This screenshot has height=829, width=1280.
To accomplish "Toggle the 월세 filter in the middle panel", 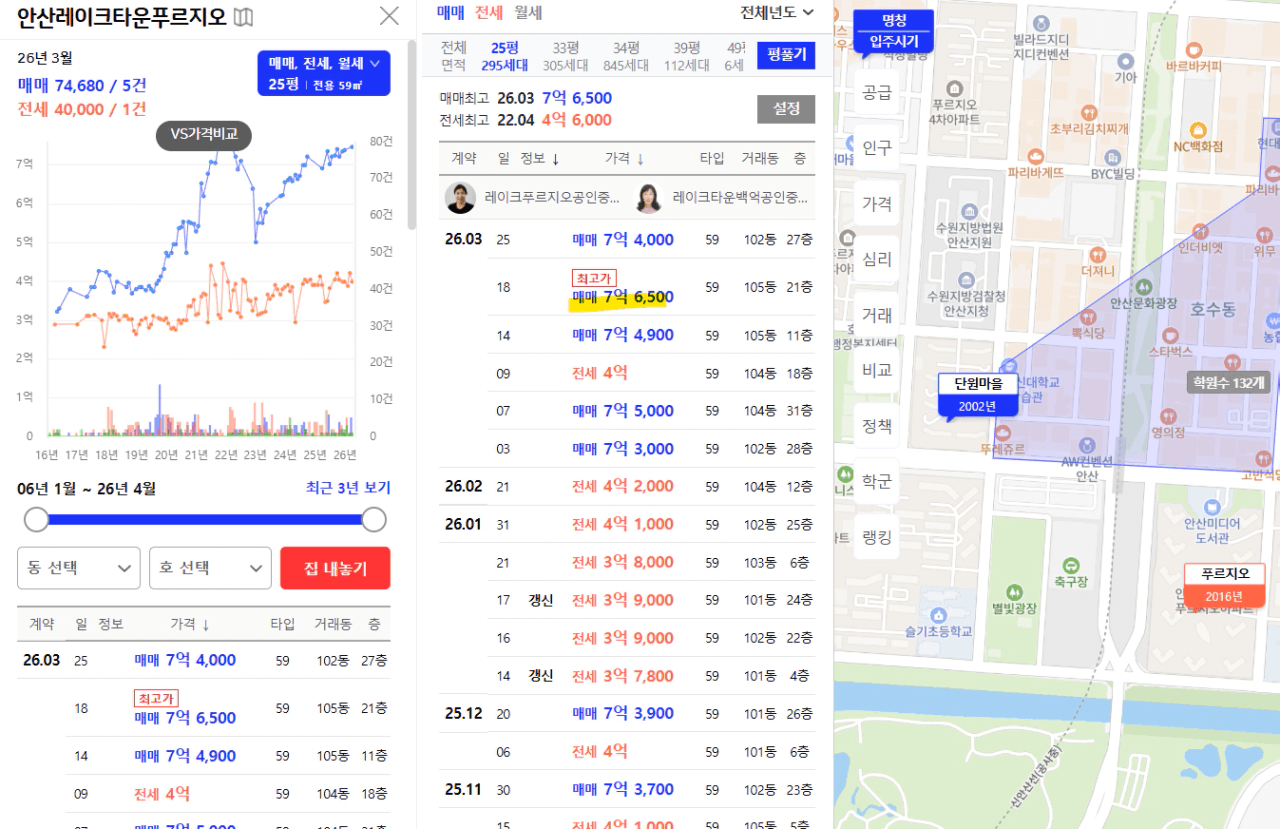I will pyautogui.click(x=528, y=13).
